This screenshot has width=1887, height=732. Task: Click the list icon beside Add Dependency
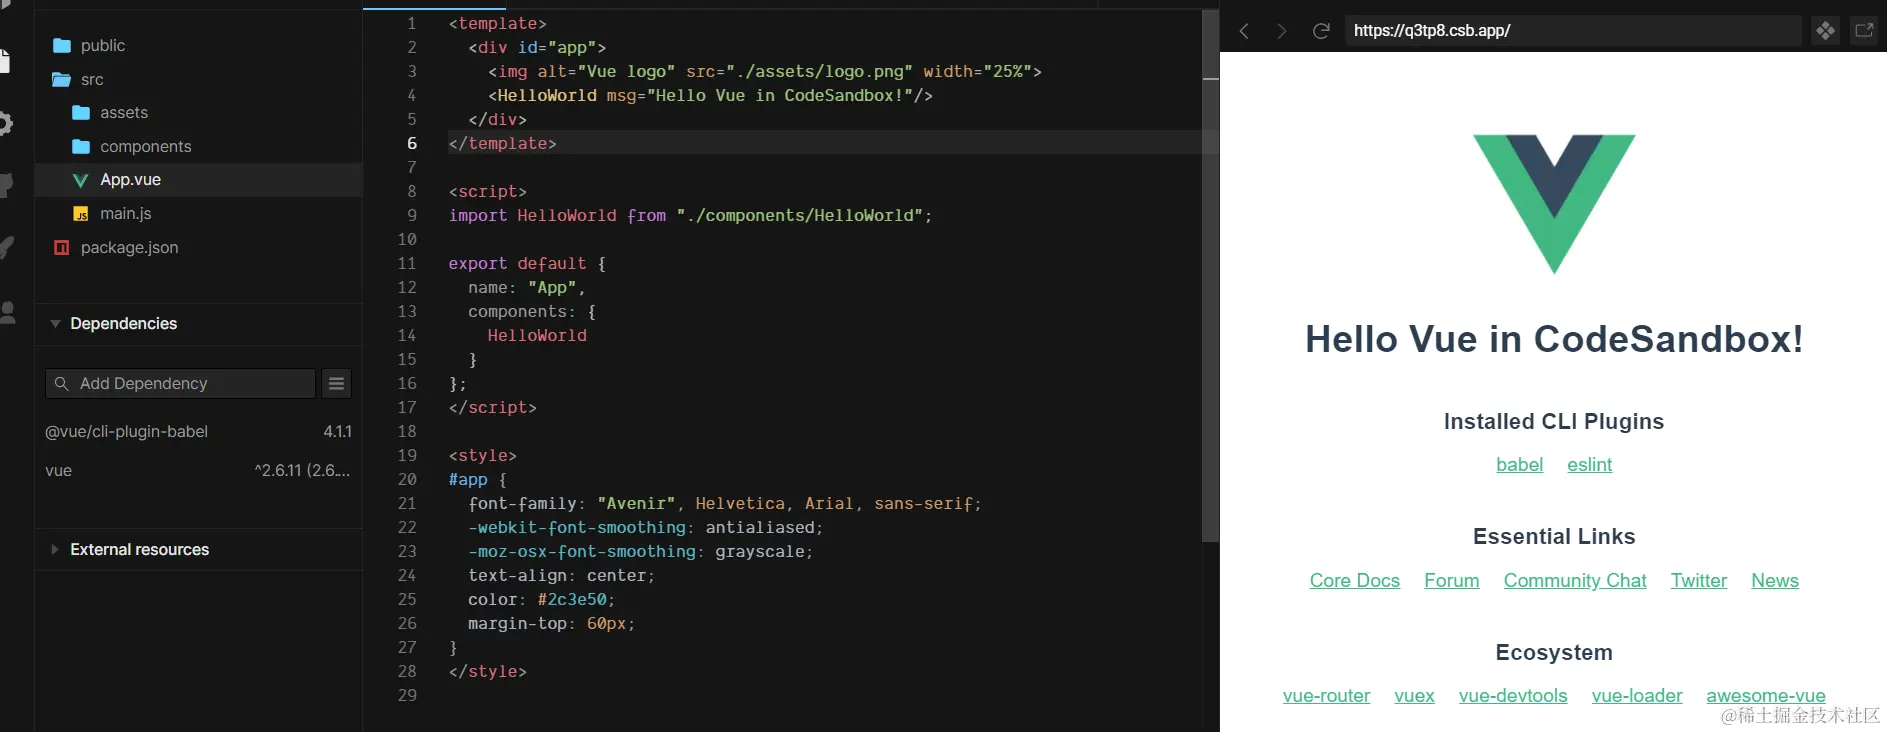(x=337, y=383)
